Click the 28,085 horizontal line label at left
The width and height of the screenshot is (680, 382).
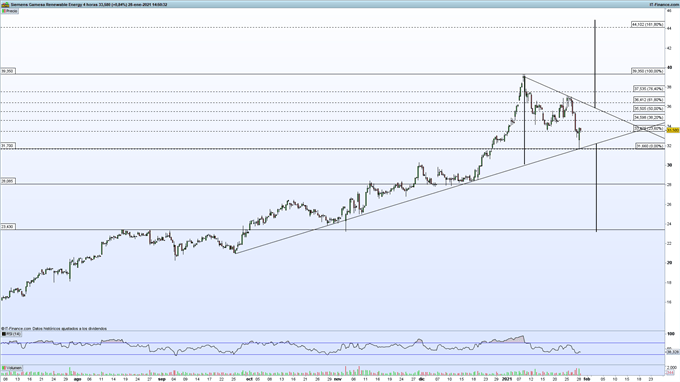(7, 181)
